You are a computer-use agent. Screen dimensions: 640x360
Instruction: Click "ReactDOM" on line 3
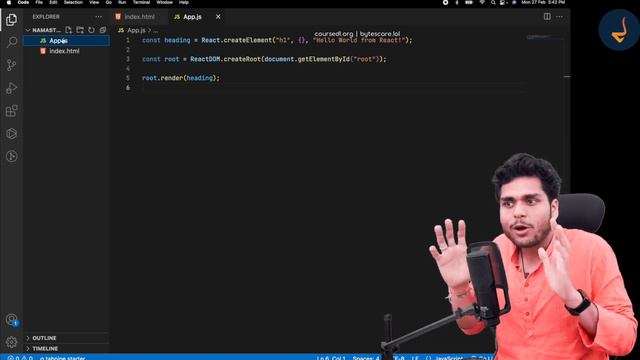click(205, 59)
